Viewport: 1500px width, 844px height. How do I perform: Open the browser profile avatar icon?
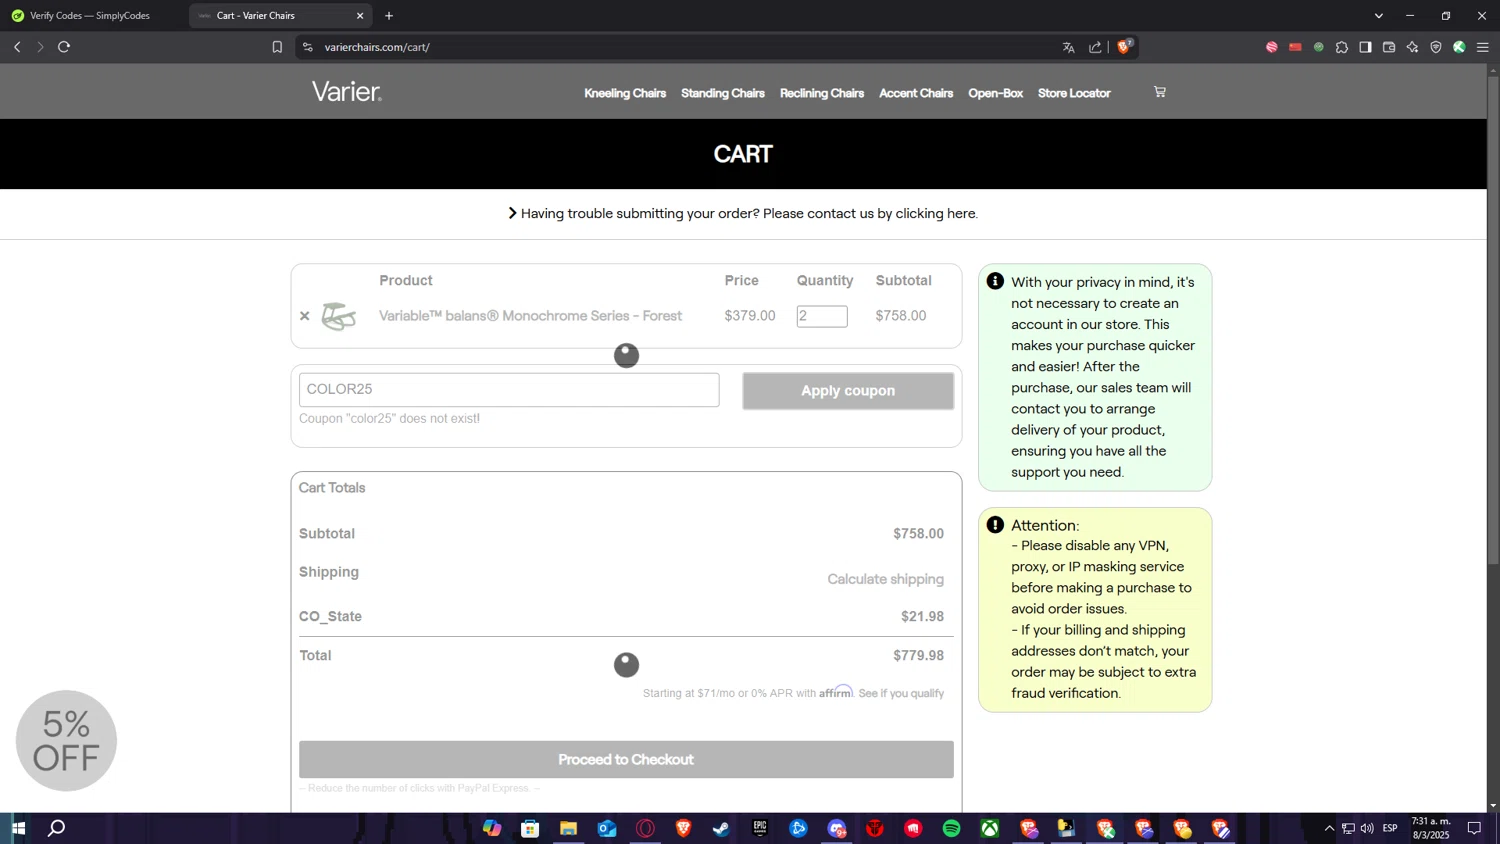(x=1459, y=47)
